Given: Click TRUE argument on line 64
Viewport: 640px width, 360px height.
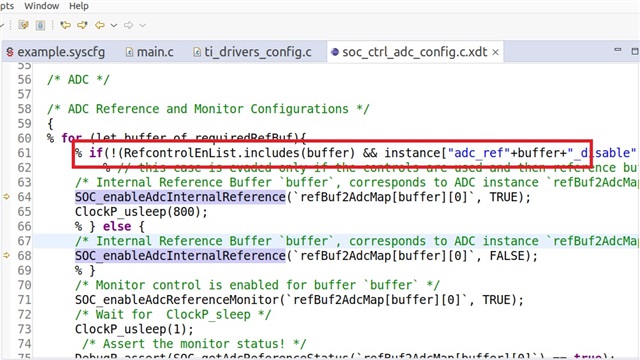Looking at the screenshot, I should pyautogui.click(x=504, y=197).
